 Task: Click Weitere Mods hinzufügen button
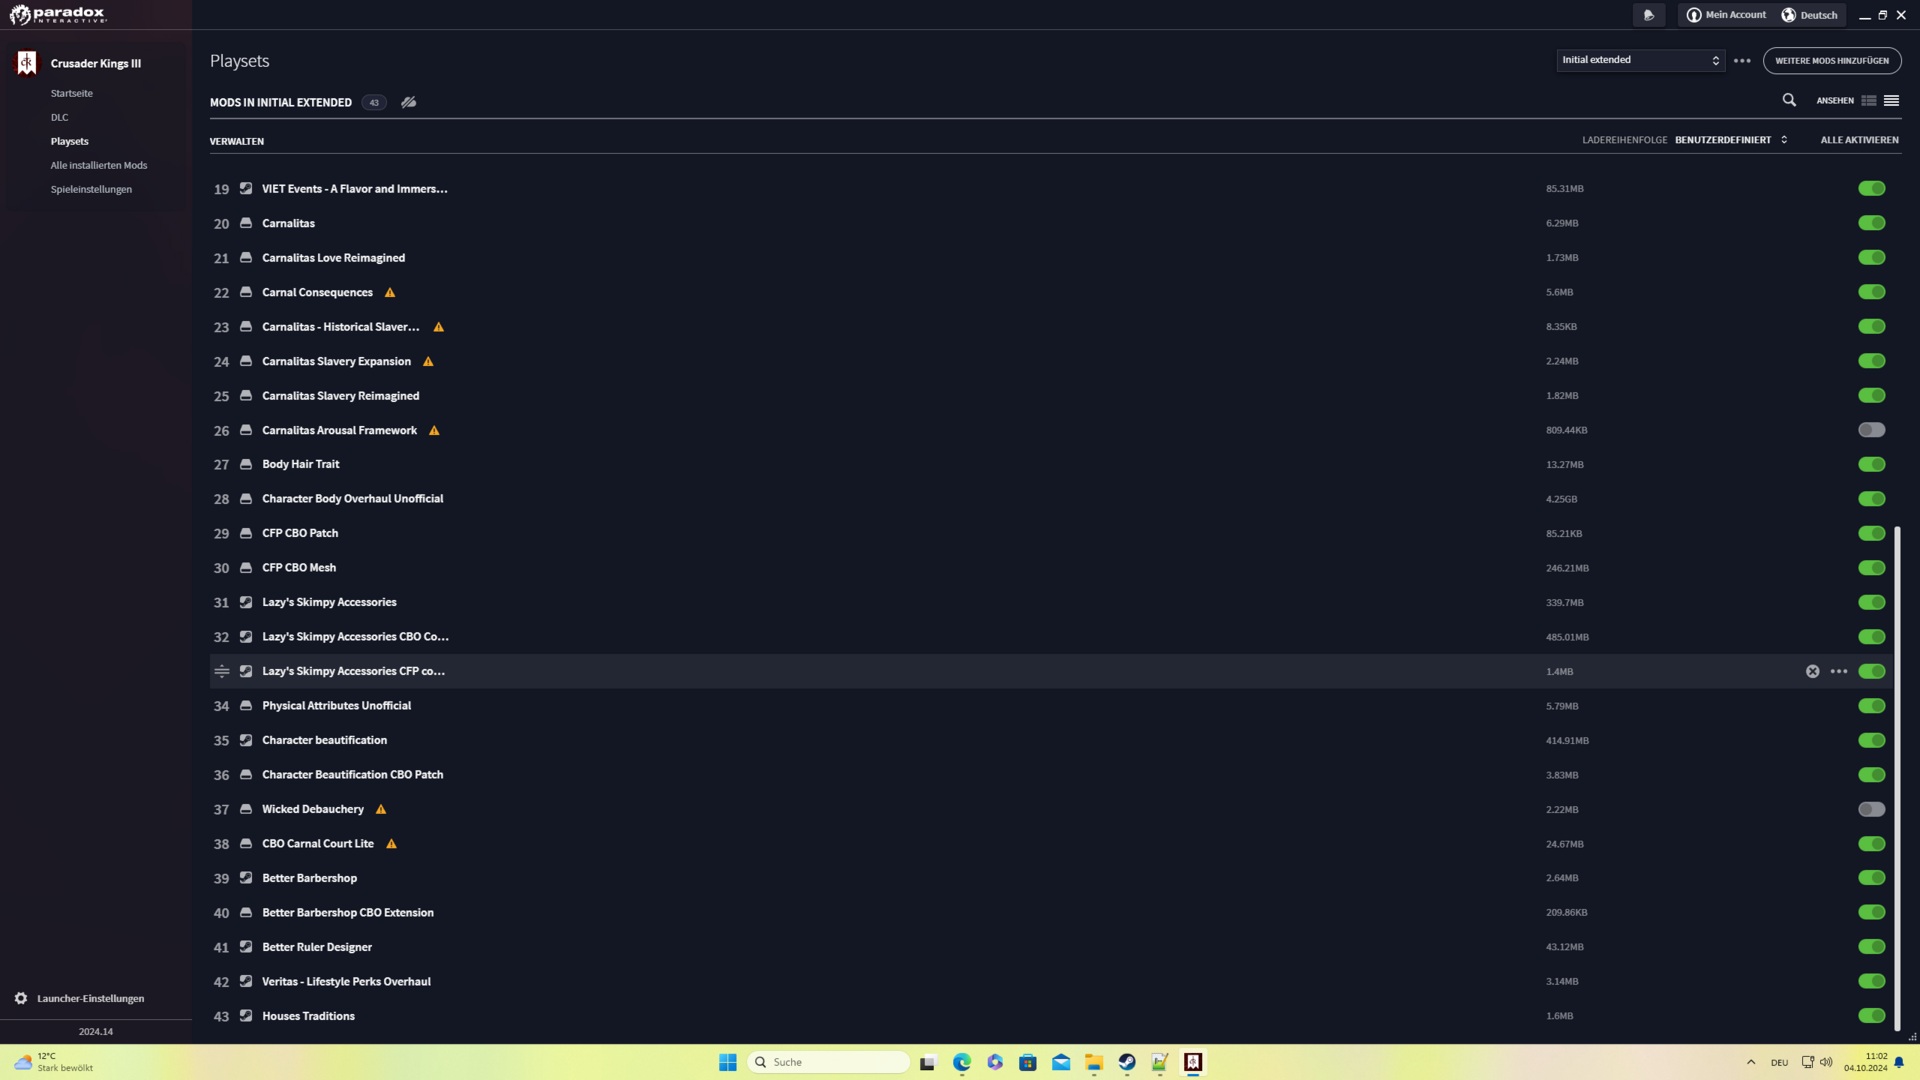[x=1831, y=61]
